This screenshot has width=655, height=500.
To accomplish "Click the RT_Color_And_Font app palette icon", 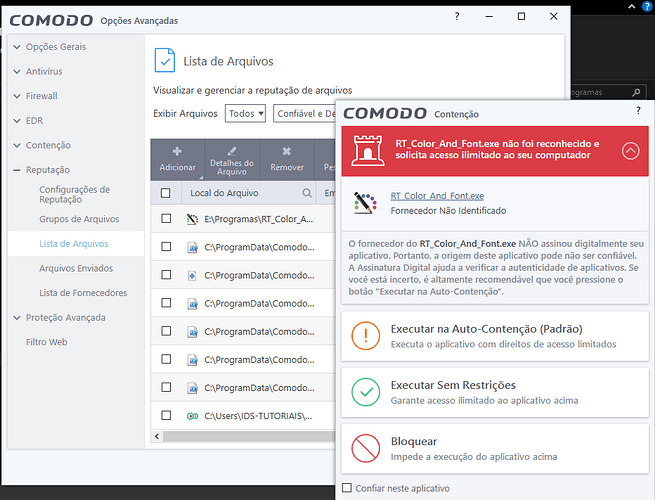I will pyautogui.click(x=365, y=203).
